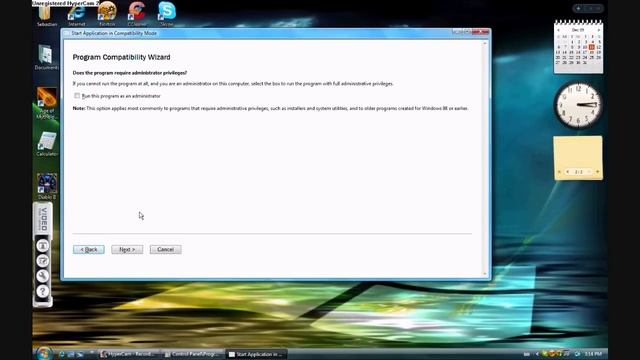Launch Diablo II desktop shortcut

pos(47,187)
